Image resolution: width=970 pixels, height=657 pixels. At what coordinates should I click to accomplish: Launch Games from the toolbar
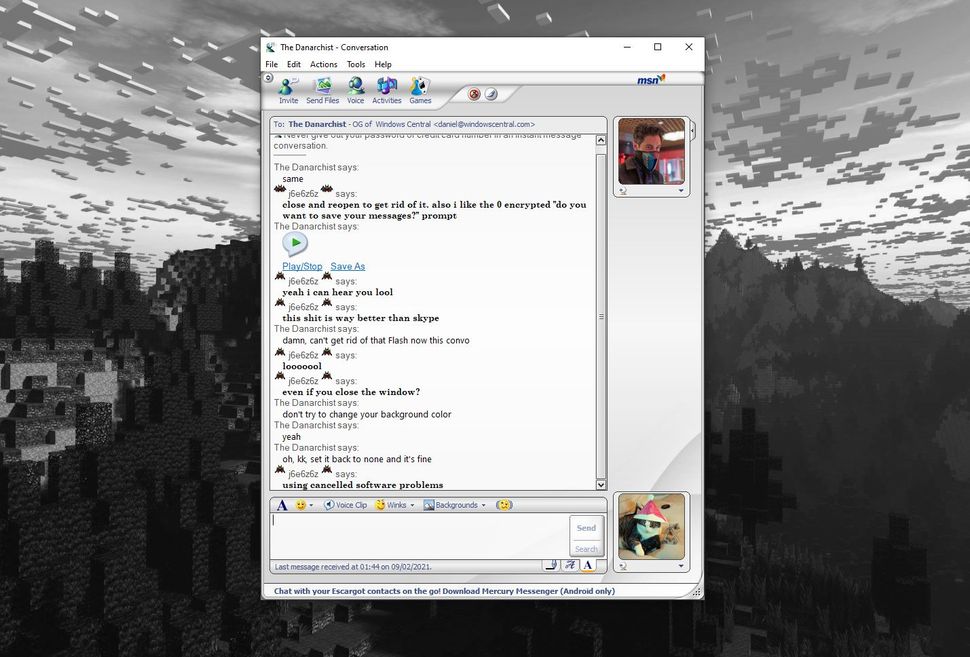click(x=419, y=88)
